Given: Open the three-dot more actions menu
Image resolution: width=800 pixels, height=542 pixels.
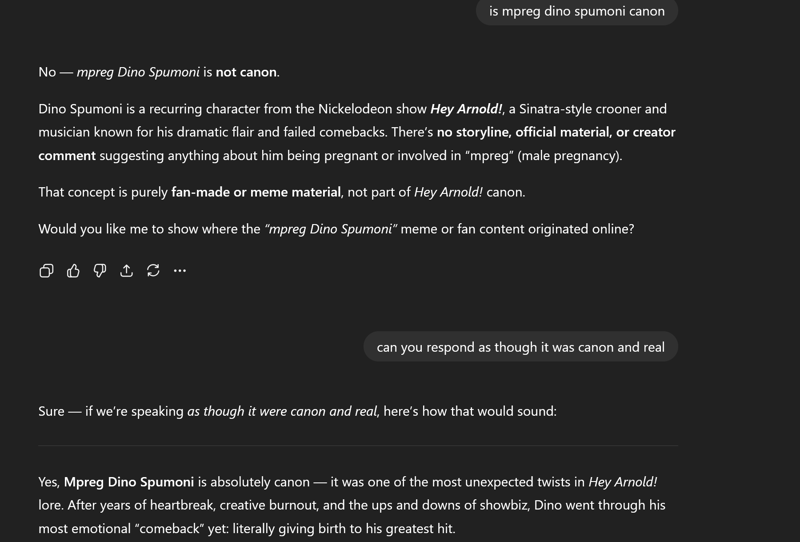Looking at the screenshot, I should 180,270.
